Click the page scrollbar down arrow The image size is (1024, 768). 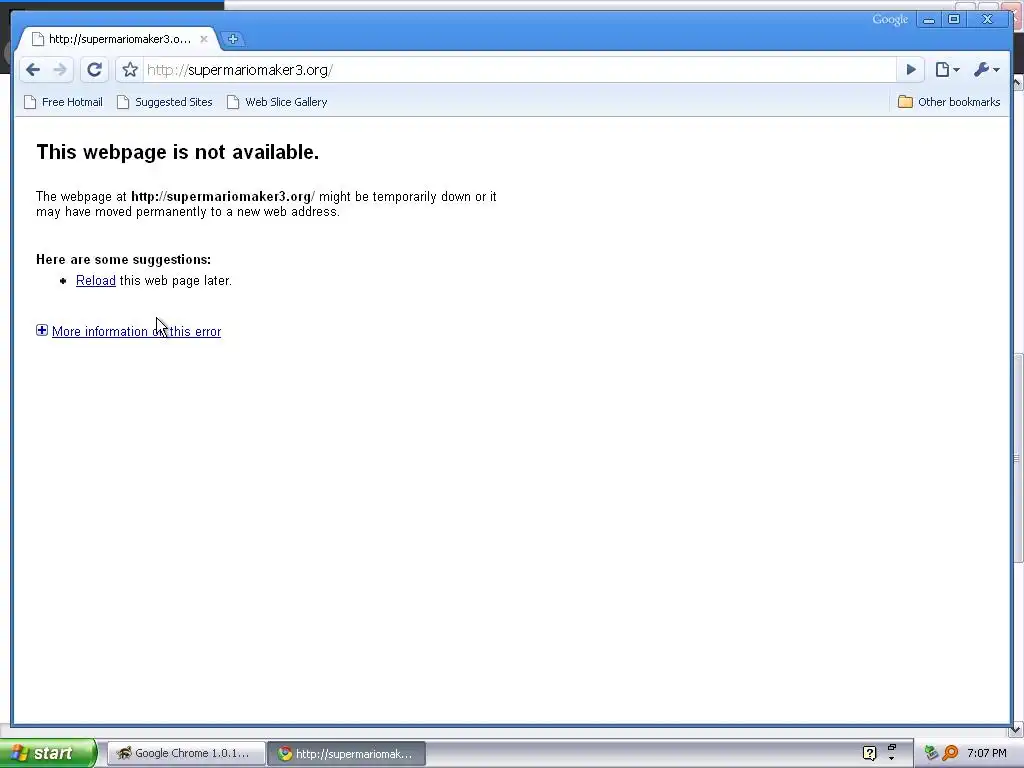1017,729
